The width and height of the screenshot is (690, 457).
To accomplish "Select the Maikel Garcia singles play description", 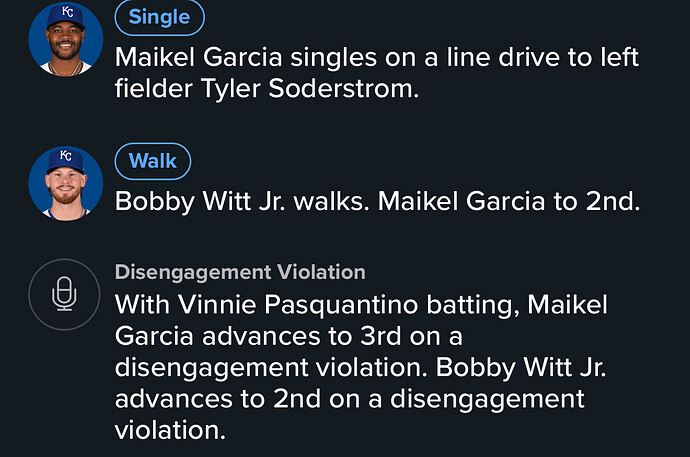I will pos(377,73).
